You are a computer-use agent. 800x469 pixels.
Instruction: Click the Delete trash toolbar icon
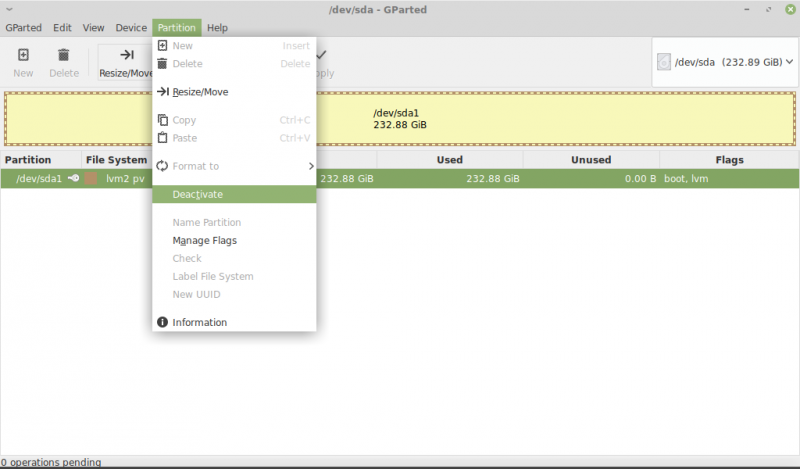(63, 55)
